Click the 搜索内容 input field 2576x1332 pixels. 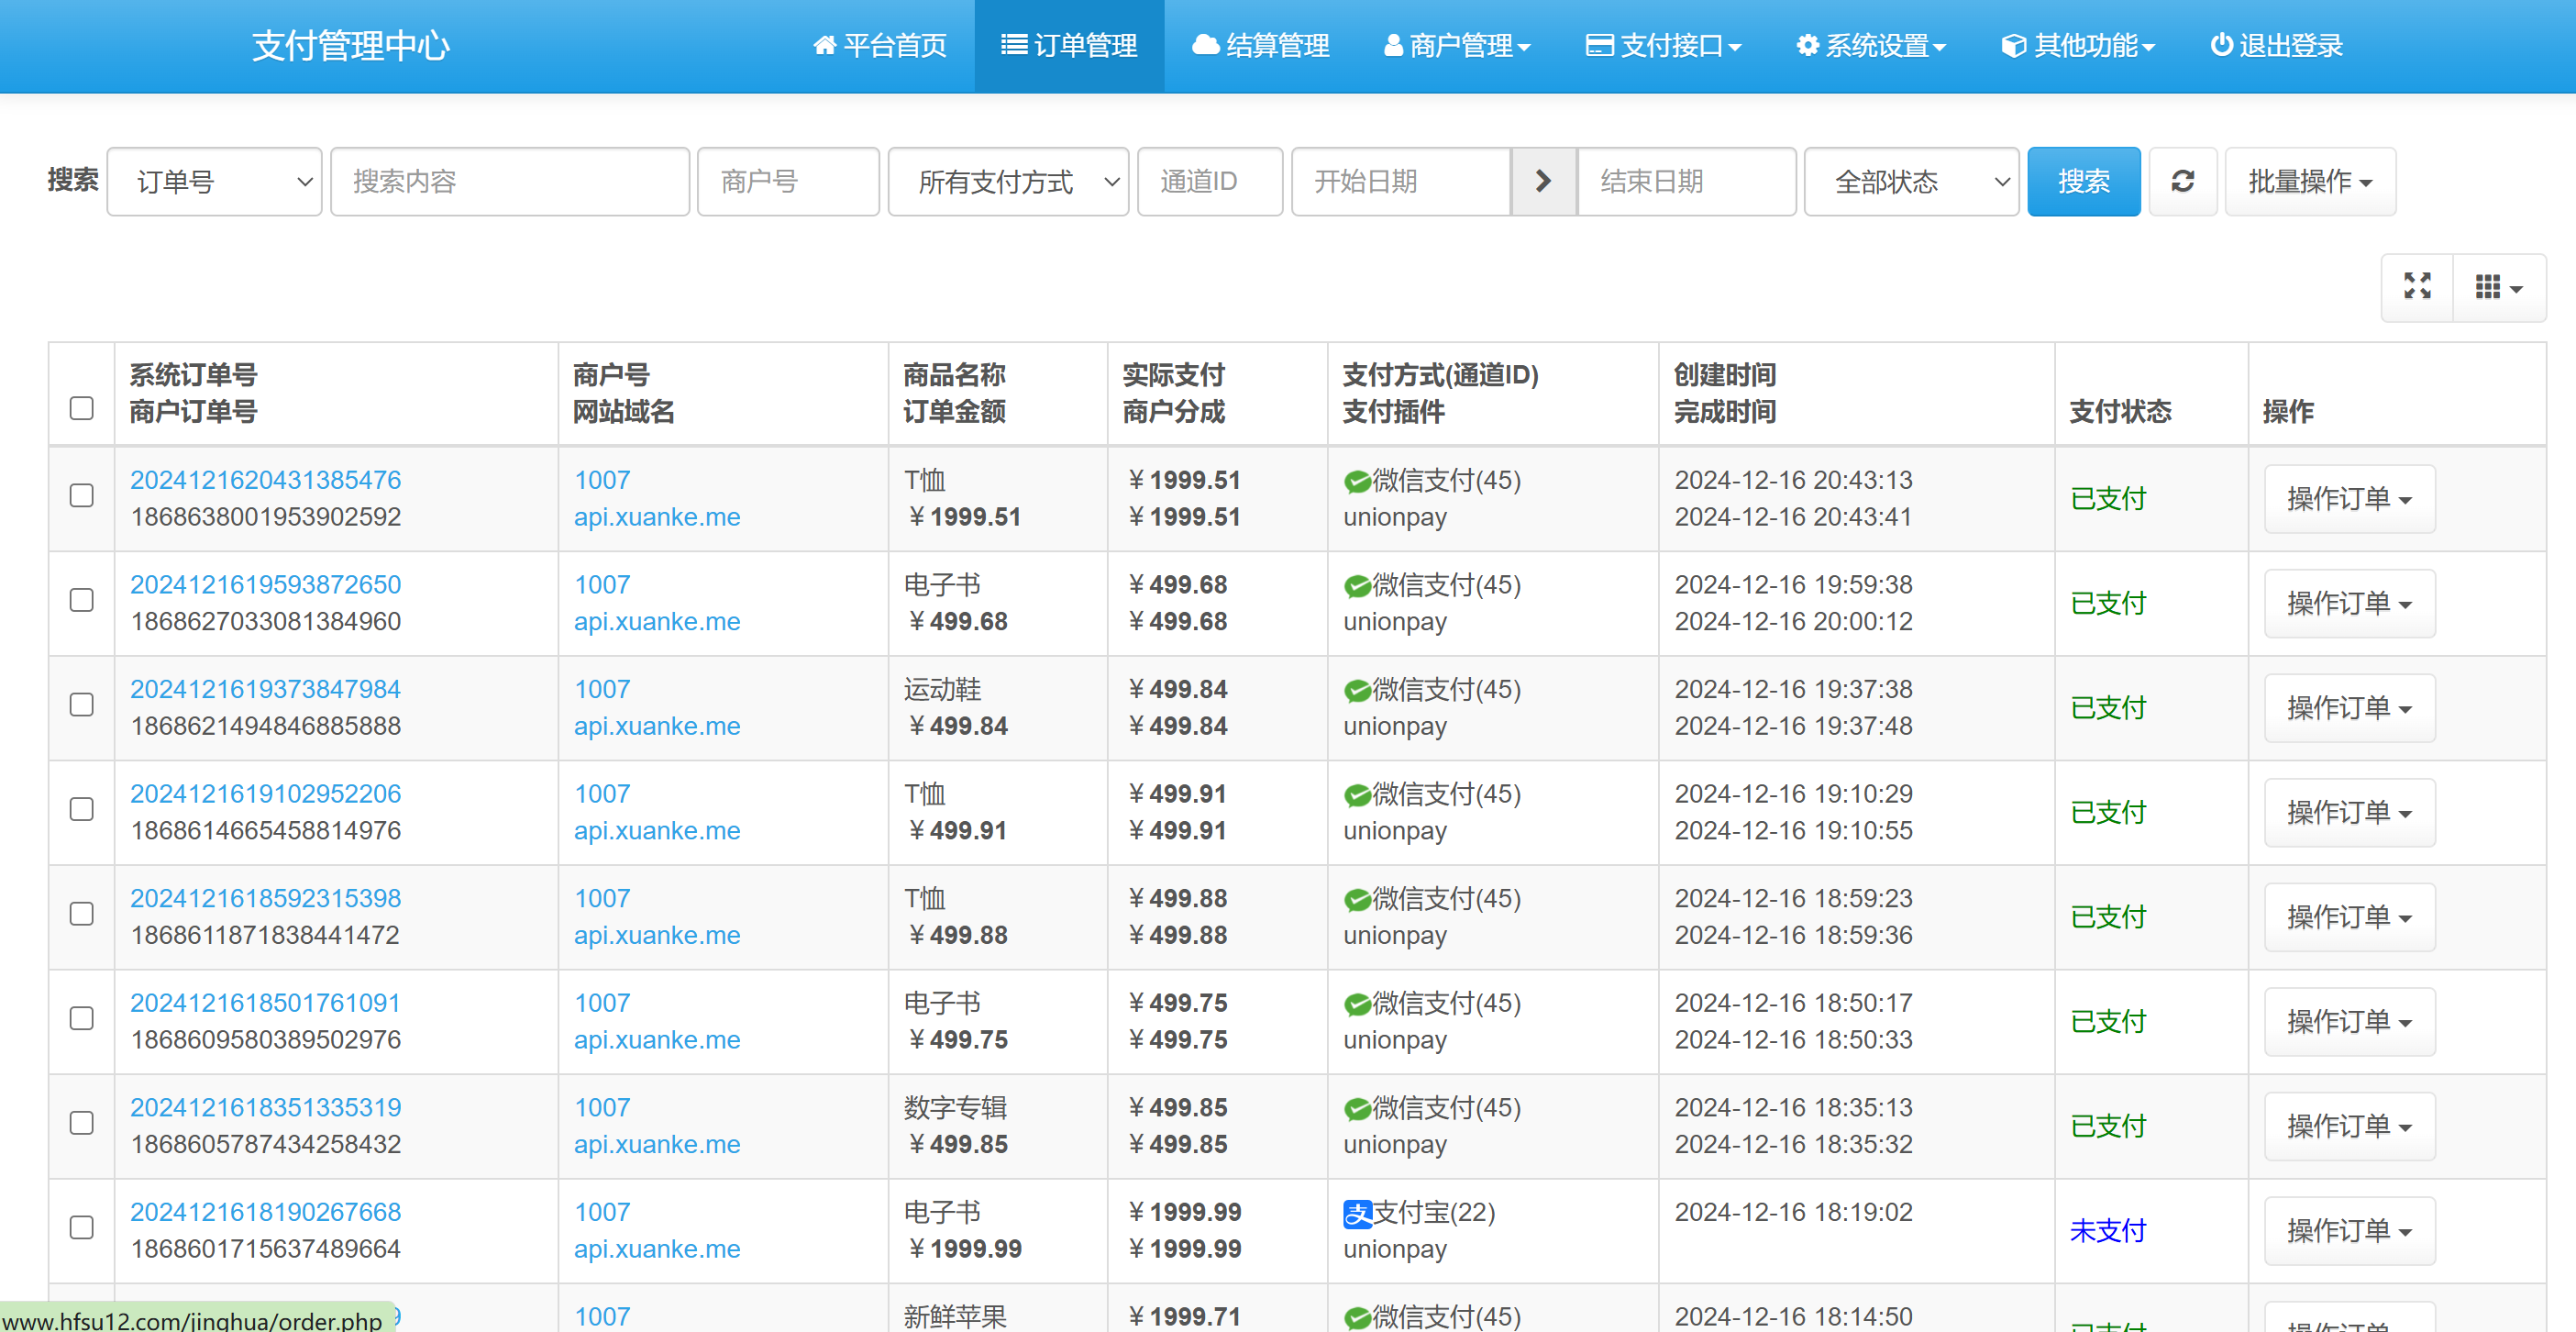(x=509, y=181)
